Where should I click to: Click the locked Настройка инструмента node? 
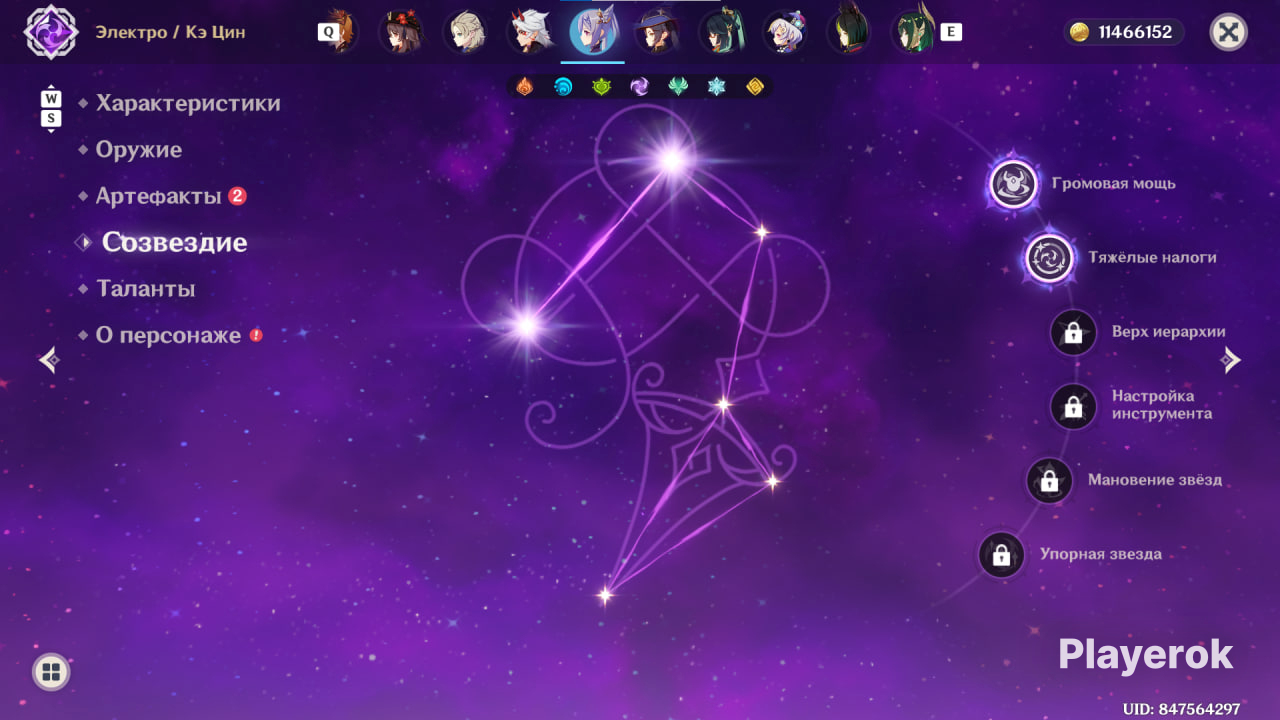pos(1074,406)
